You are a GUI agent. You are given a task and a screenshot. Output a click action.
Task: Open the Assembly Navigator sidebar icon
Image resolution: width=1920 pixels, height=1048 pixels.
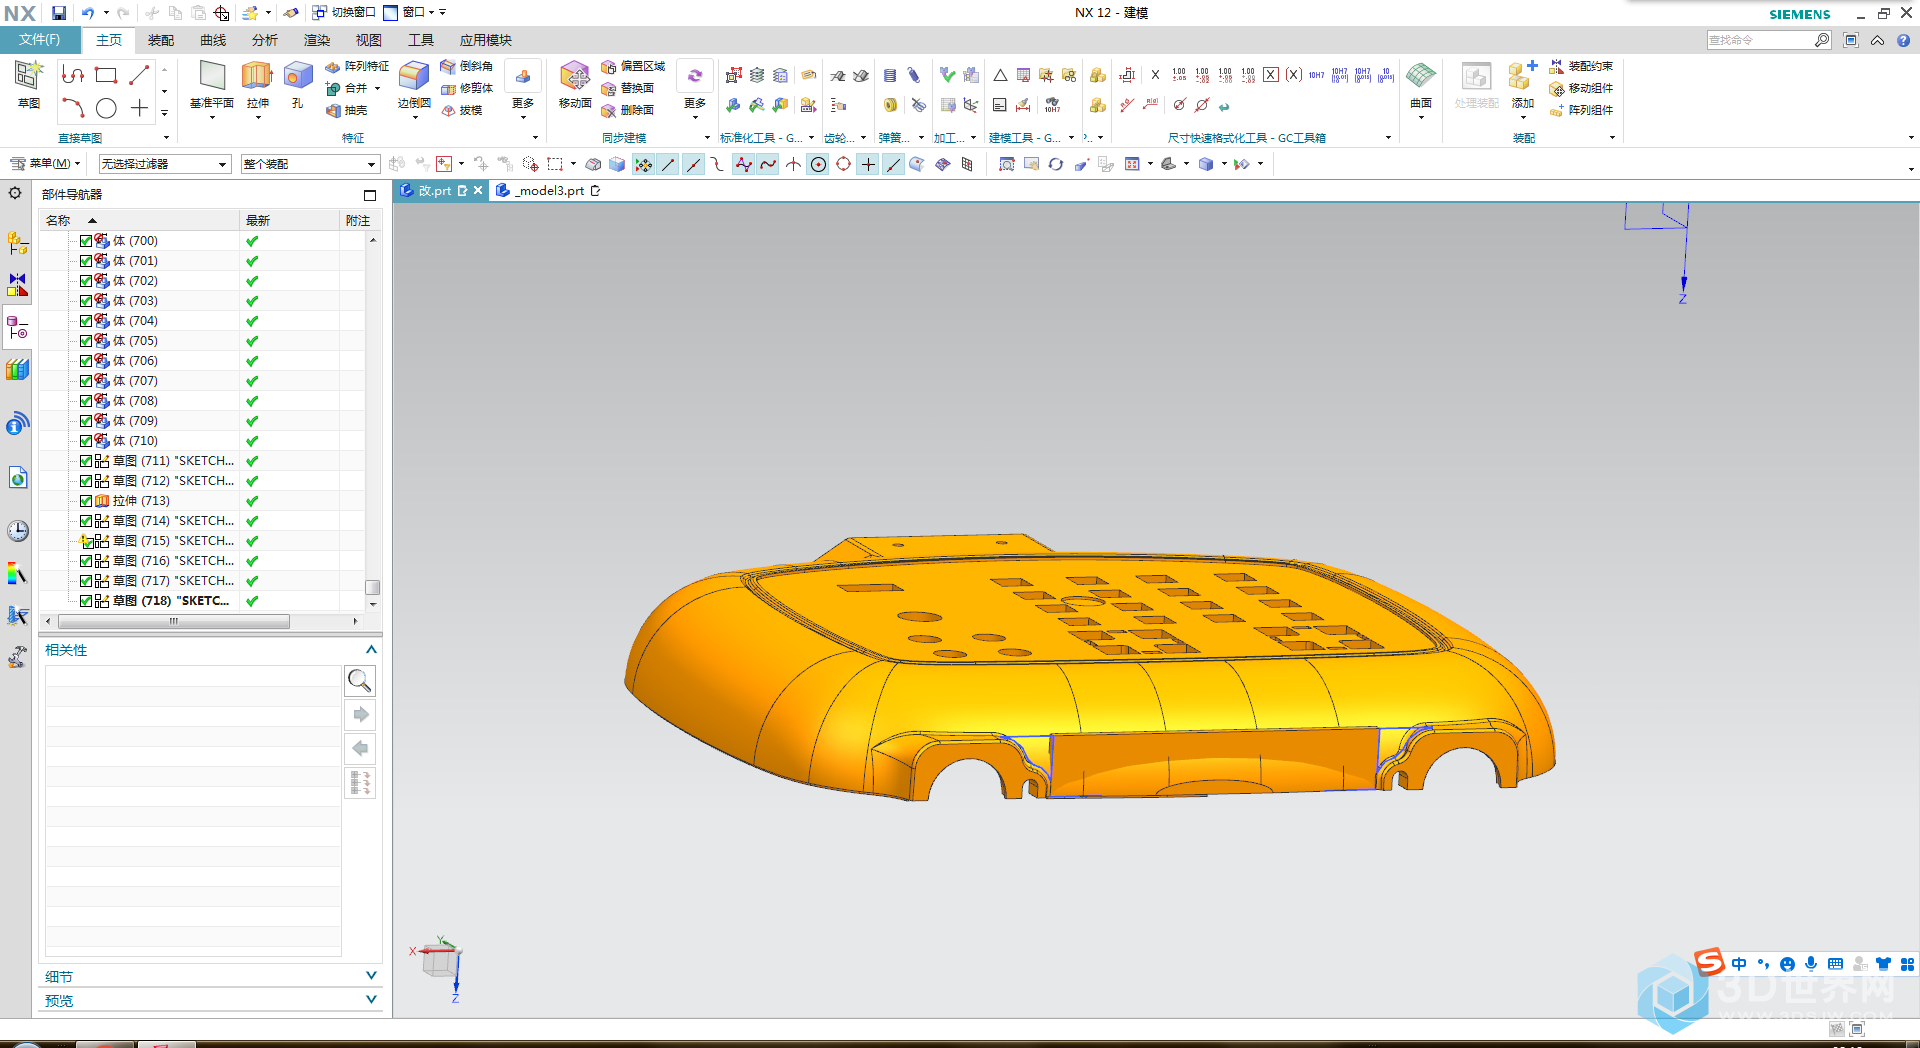(17, 242)
